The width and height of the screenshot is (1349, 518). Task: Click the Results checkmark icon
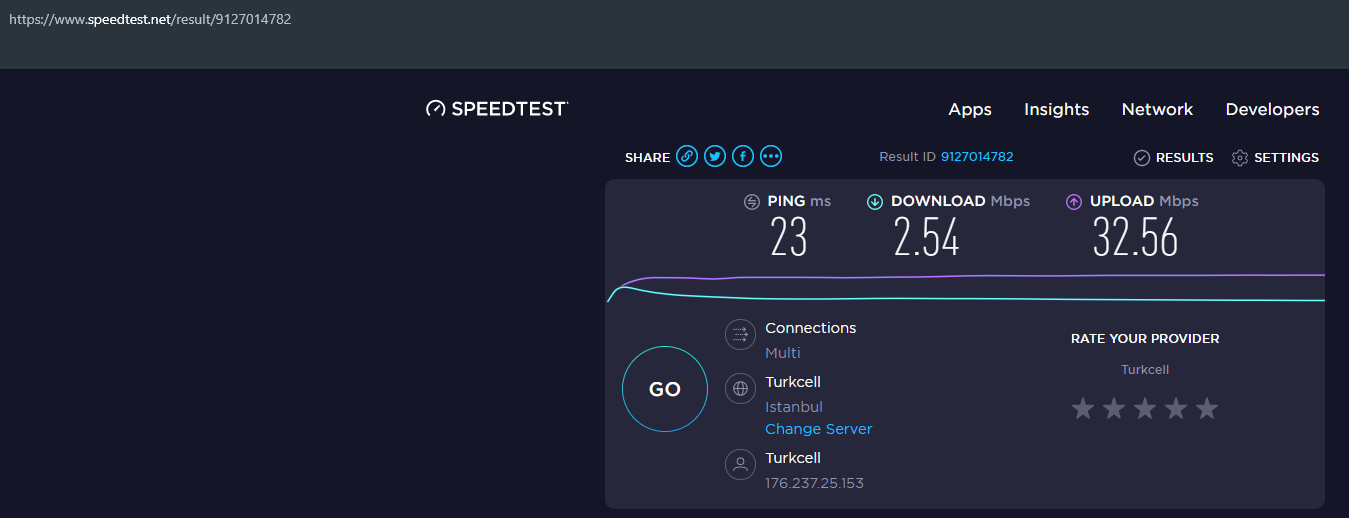pyautogui.click(x=1141, y=158)
